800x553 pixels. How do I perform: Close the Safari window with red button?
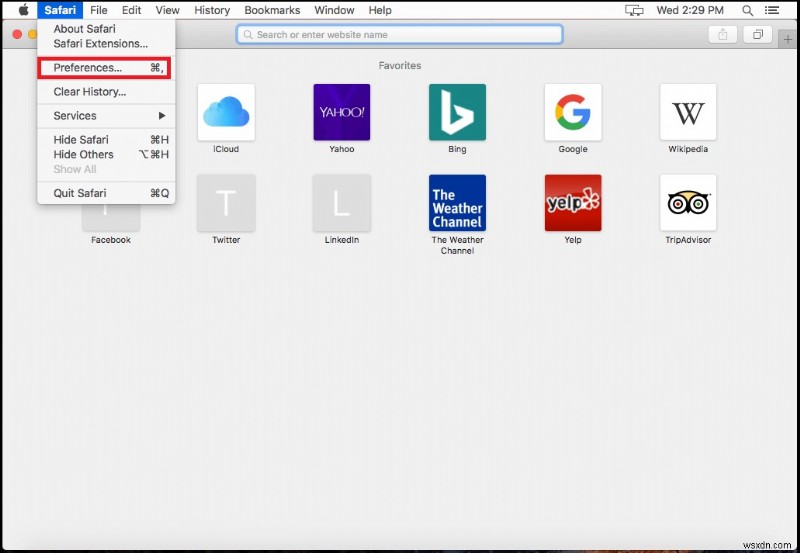click(x=17, y=34)
